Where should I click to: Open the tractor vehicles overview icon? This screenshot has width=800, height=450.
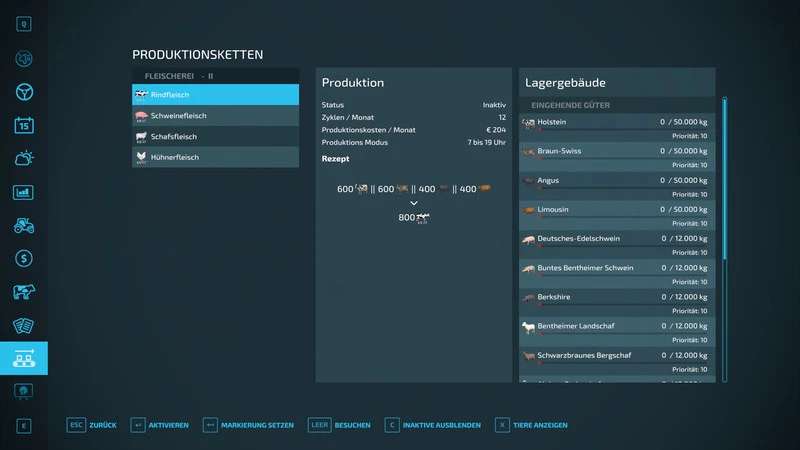pos(24,225)
